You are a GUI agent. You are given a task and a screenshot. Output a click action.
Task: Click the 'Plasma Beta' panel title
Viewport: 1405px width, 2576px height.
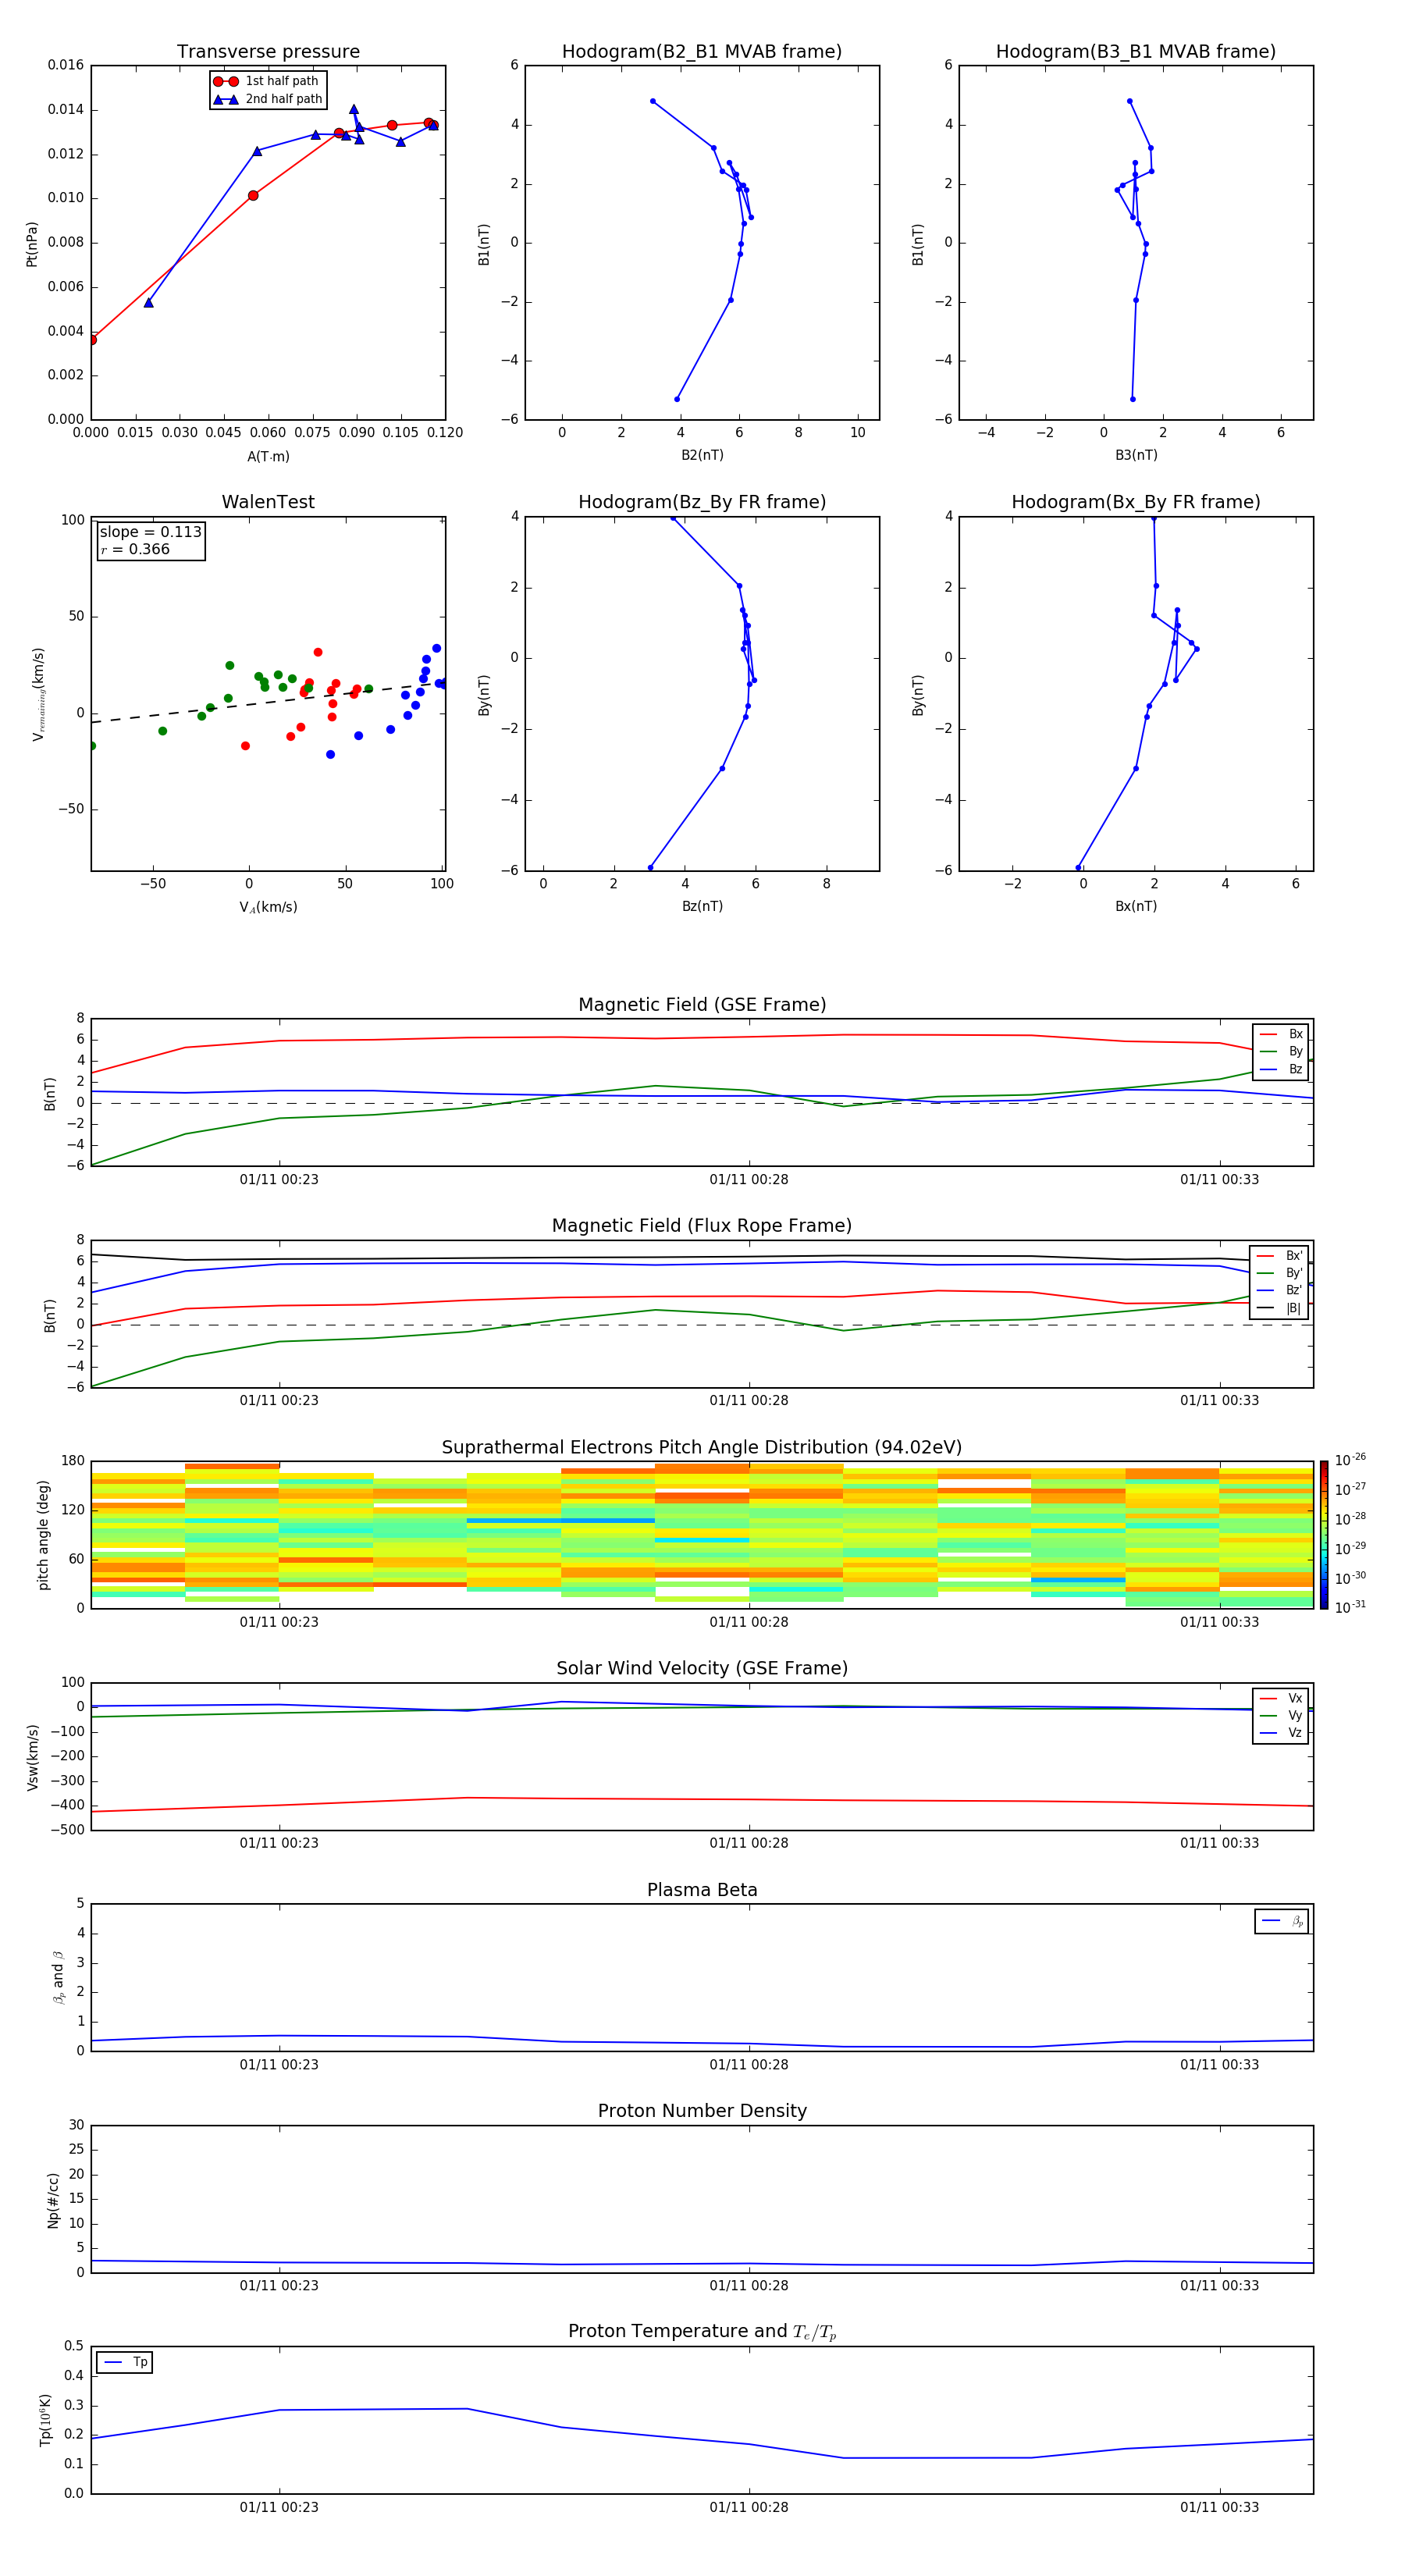click(x=702, y=1890)
